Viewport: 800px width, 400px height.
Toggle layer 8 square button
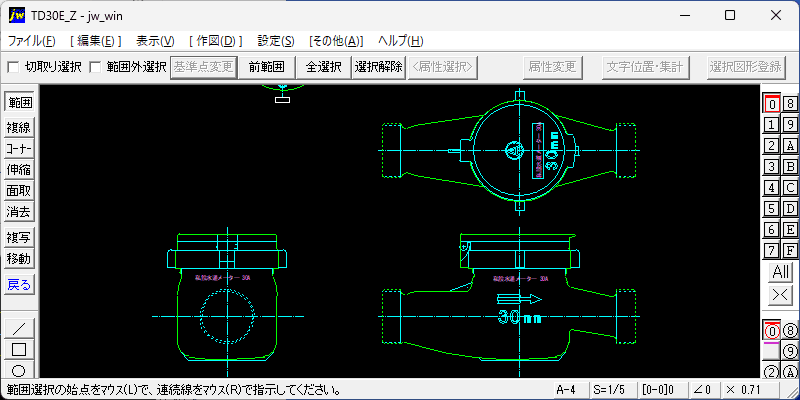tap(790, 104)
